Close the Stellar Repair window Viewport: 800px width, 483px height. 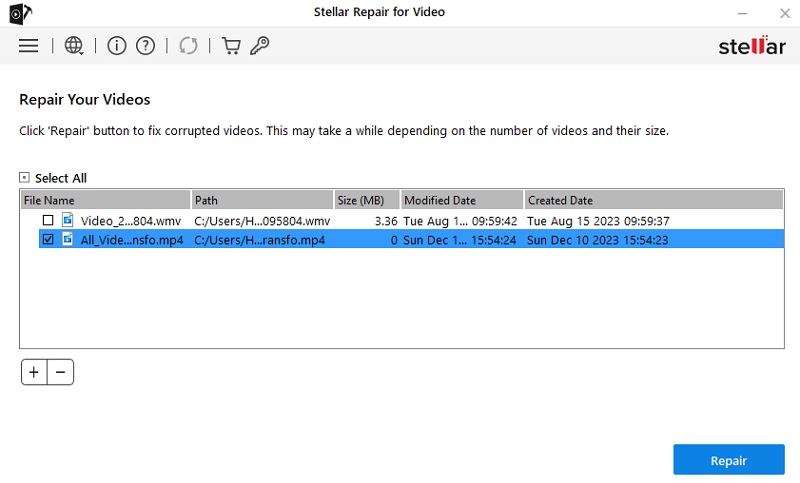click(785, 14)
